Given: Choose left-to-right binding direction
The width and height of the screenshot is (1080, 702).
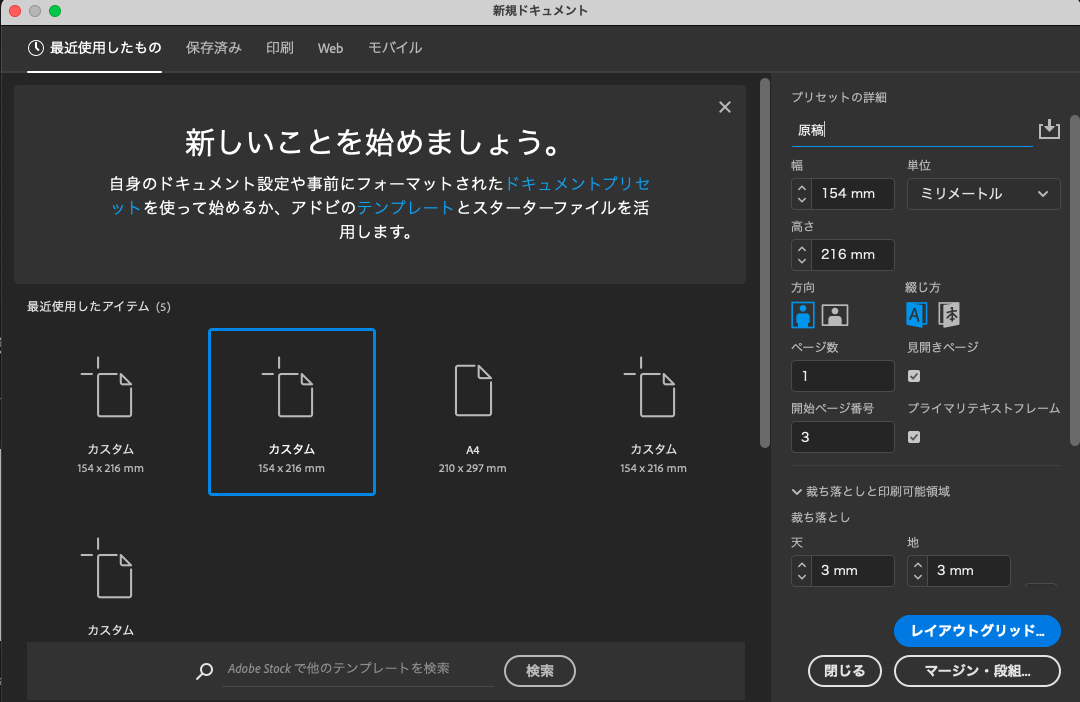Looking at the screenshot, I should click(x=916, y=314).
